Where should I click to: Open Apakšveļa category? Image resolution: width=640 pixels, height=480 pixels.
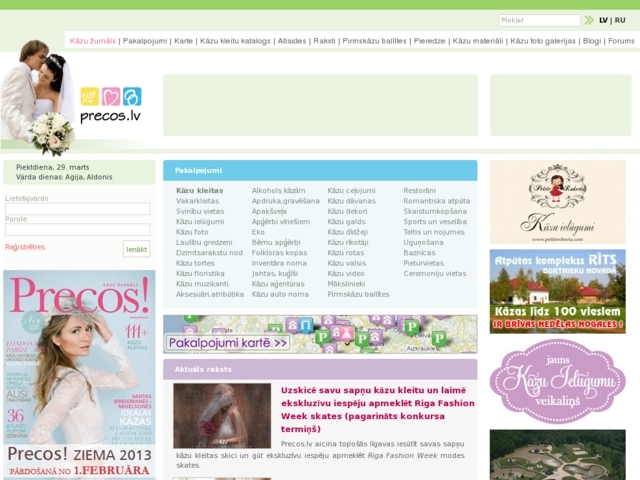pos(269,211)
